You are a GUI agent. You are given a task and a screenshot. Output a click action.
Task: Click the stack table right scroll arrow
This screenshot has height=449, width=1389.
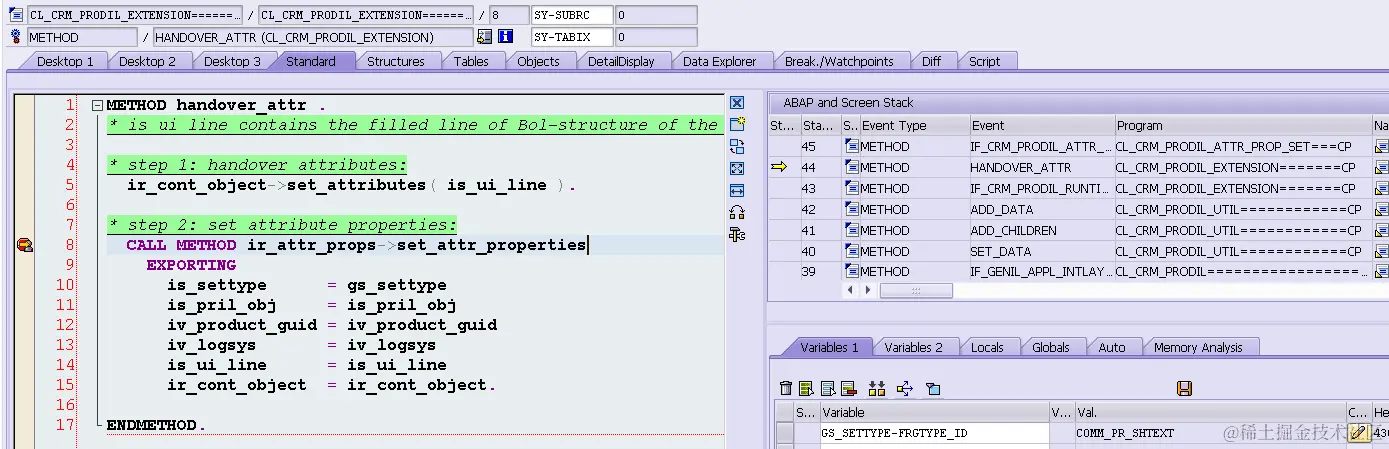pos(866,290)
